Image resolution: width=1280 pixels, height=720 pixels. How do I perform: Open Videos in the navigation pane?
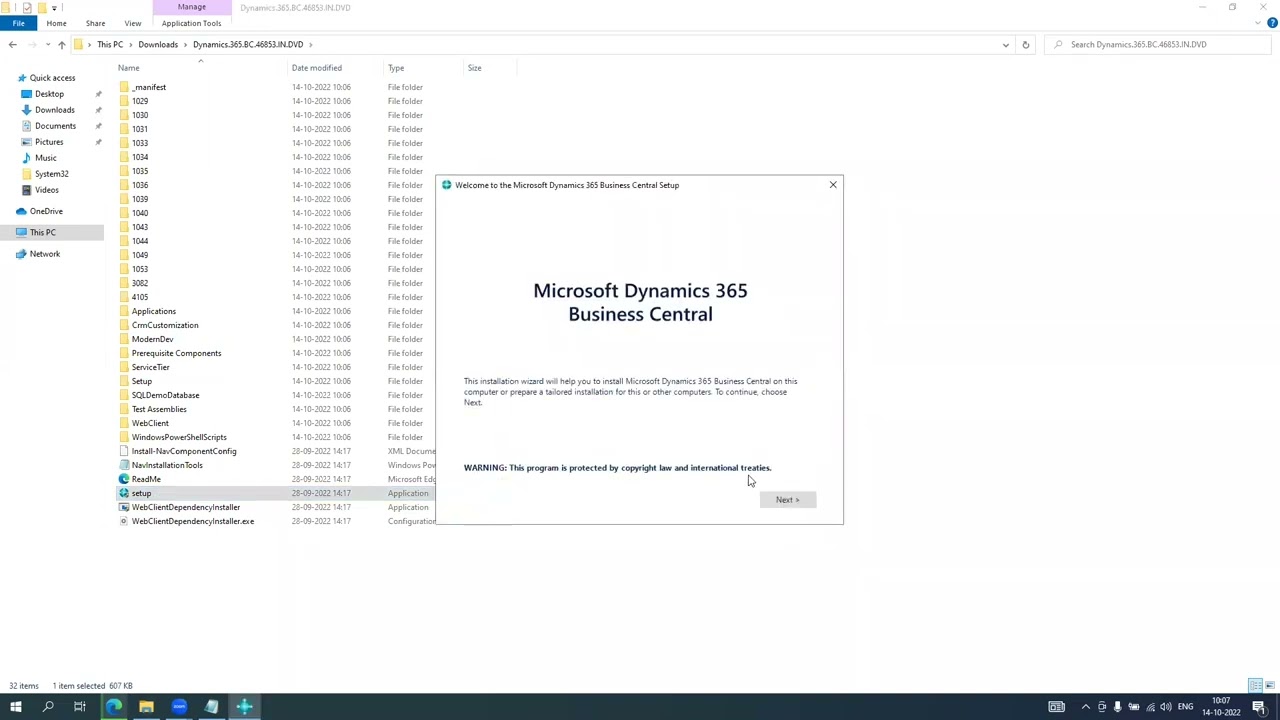coord(46,190)
